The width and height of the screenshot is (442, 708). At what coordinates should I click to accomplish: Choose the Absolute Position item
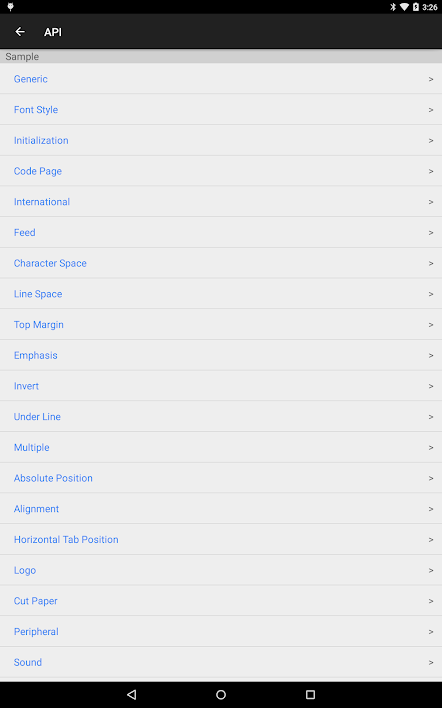click(x=221, y=478)
